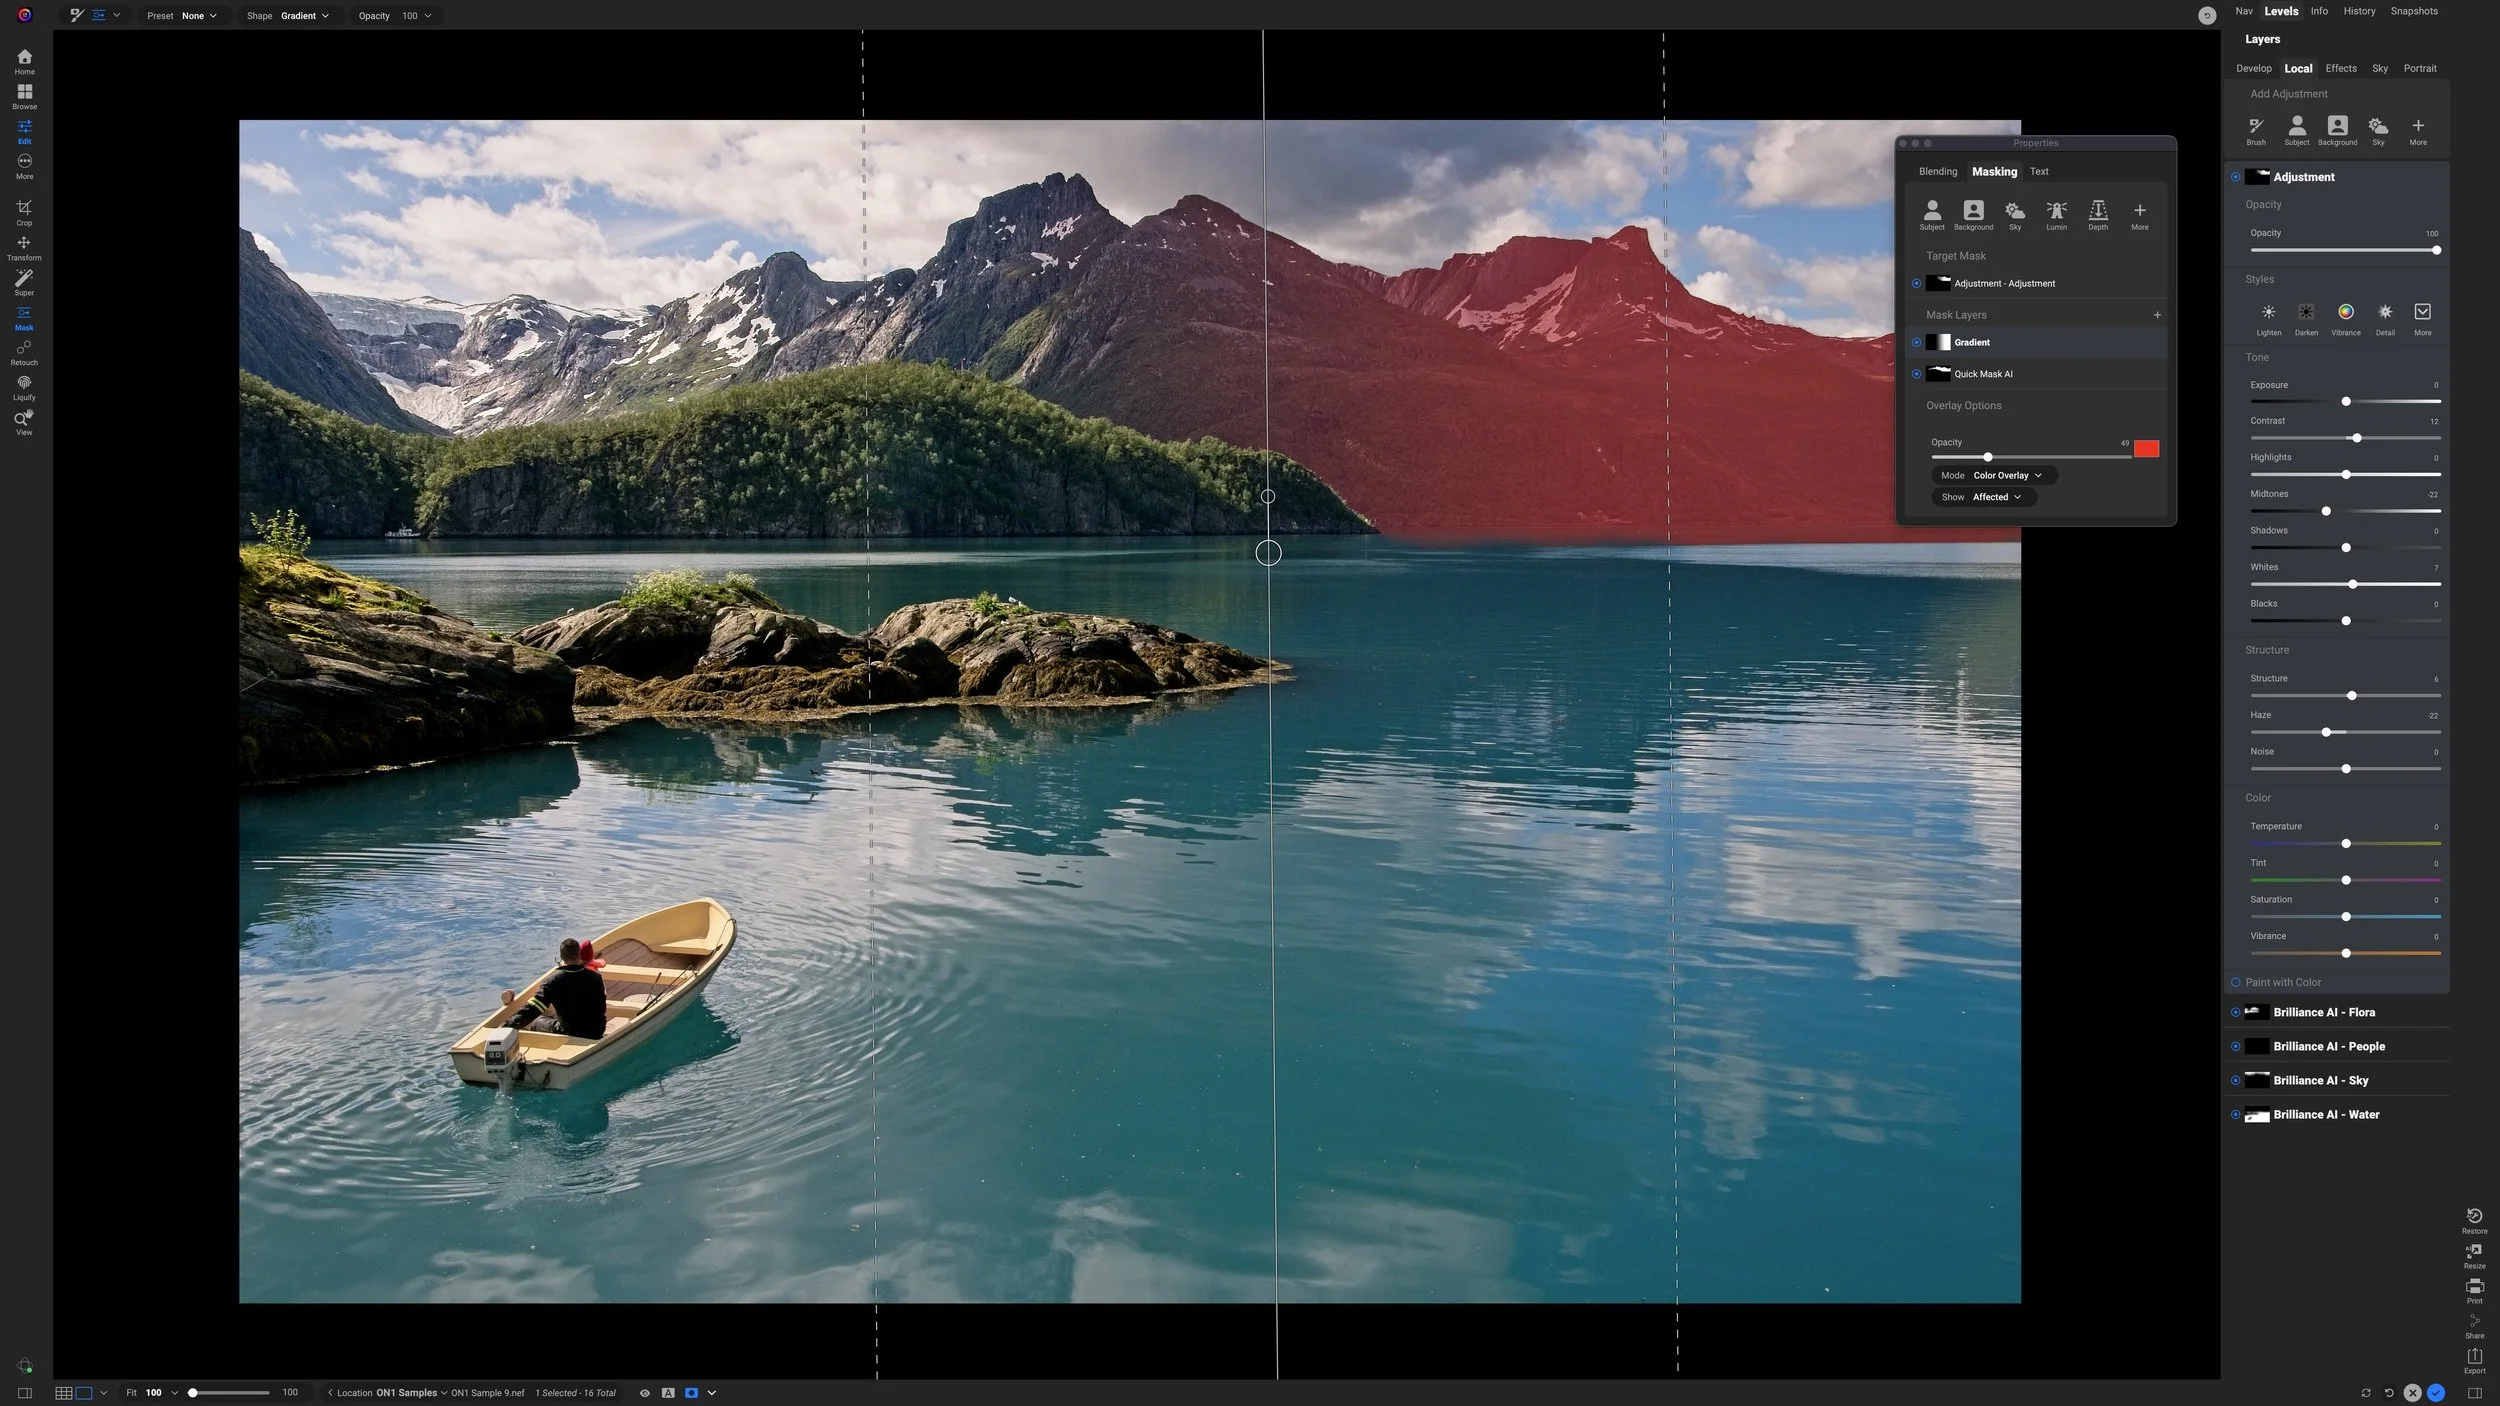This screenshot has width=2500, height=1406.
Task: Open the Print dialog
Action: tap(2474, 1291)
